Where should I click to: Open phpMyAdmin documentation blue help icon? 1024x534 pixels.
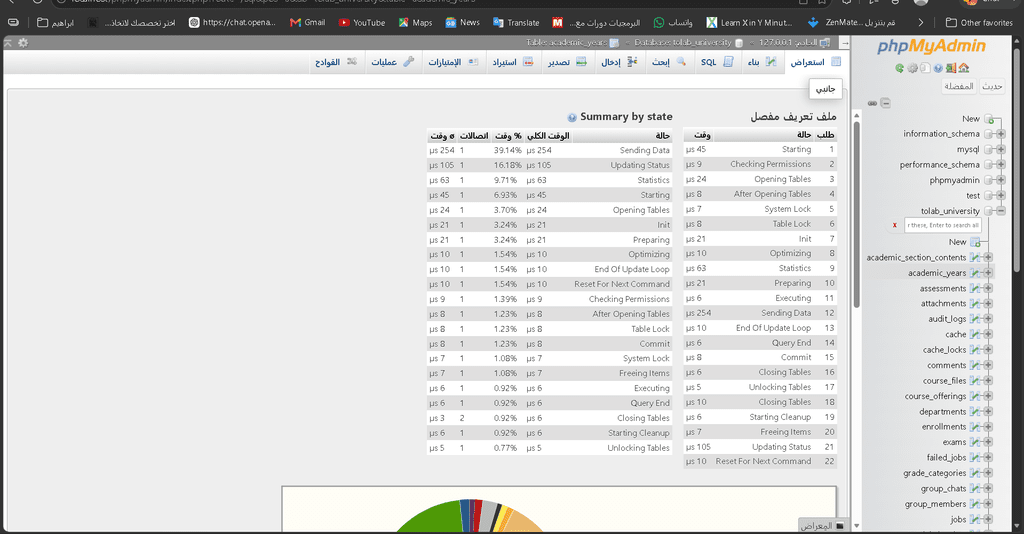[x=938, y=68]
